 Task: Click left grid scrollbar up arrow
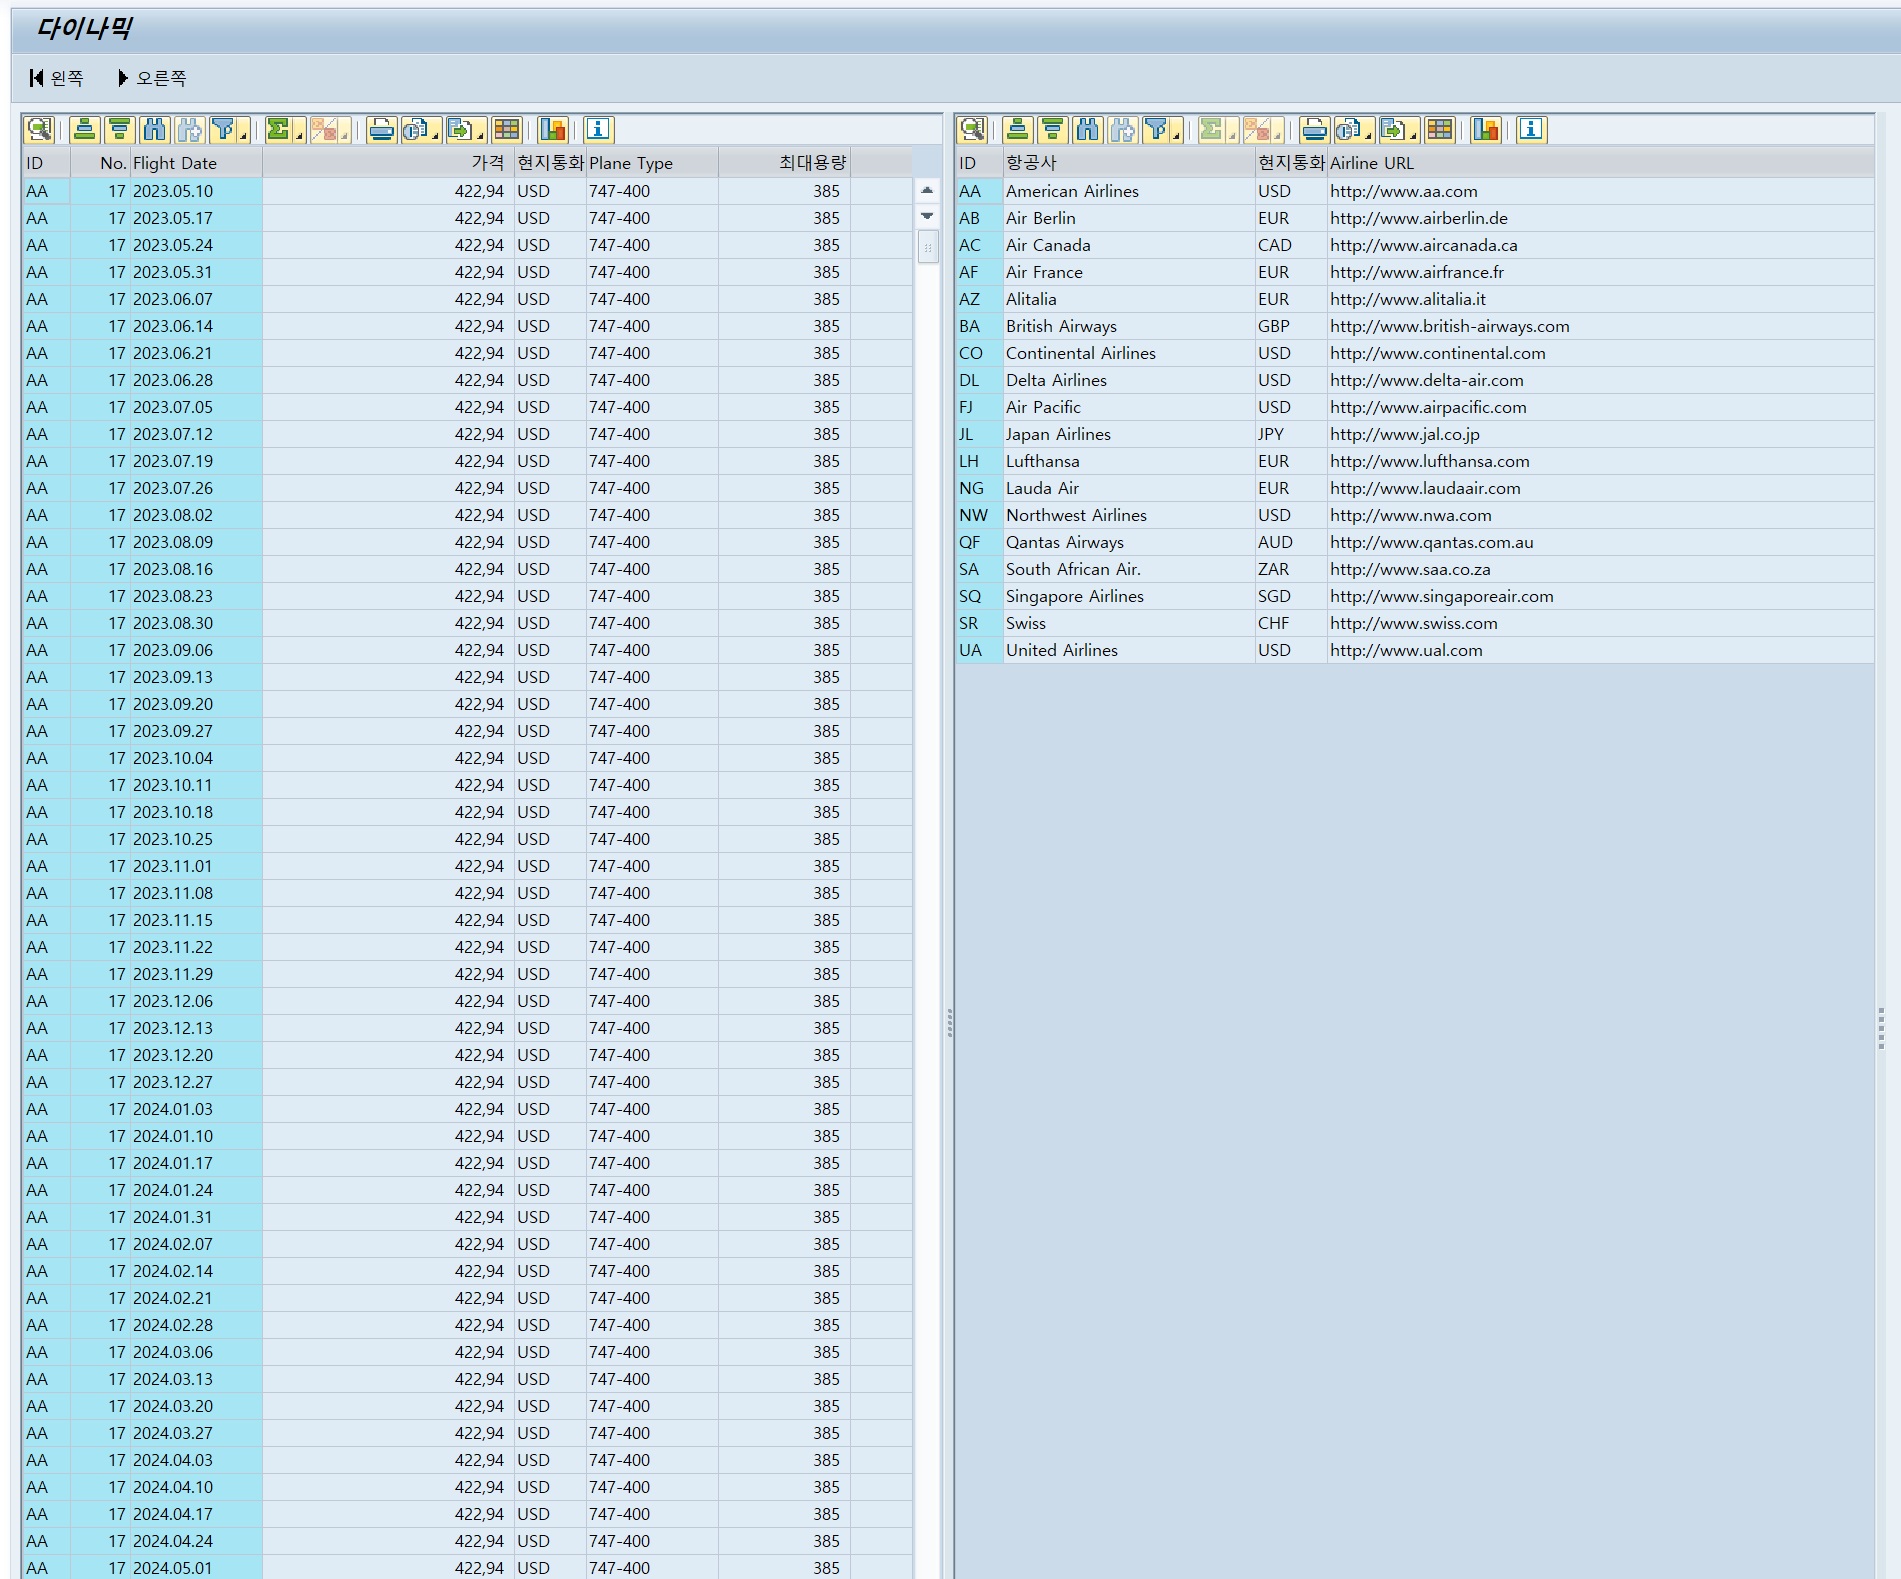(x=927, y=190)
